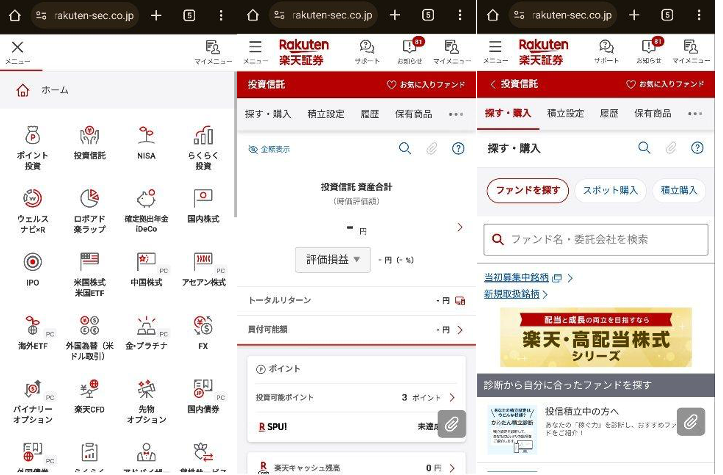Open 評価損益 dropdown
Screen dimensions: 723x475
(x=333, y=260)
